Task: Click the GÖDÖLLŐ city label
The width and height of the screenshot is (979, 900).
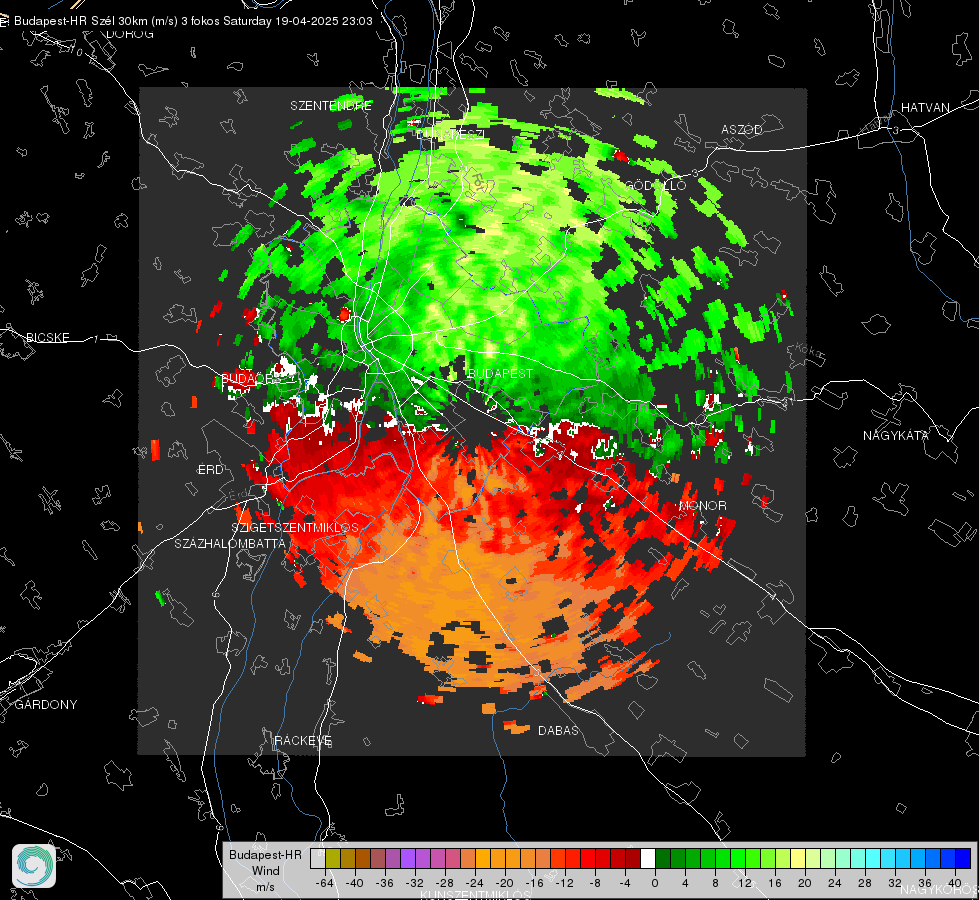Action: tap(656, 185)
